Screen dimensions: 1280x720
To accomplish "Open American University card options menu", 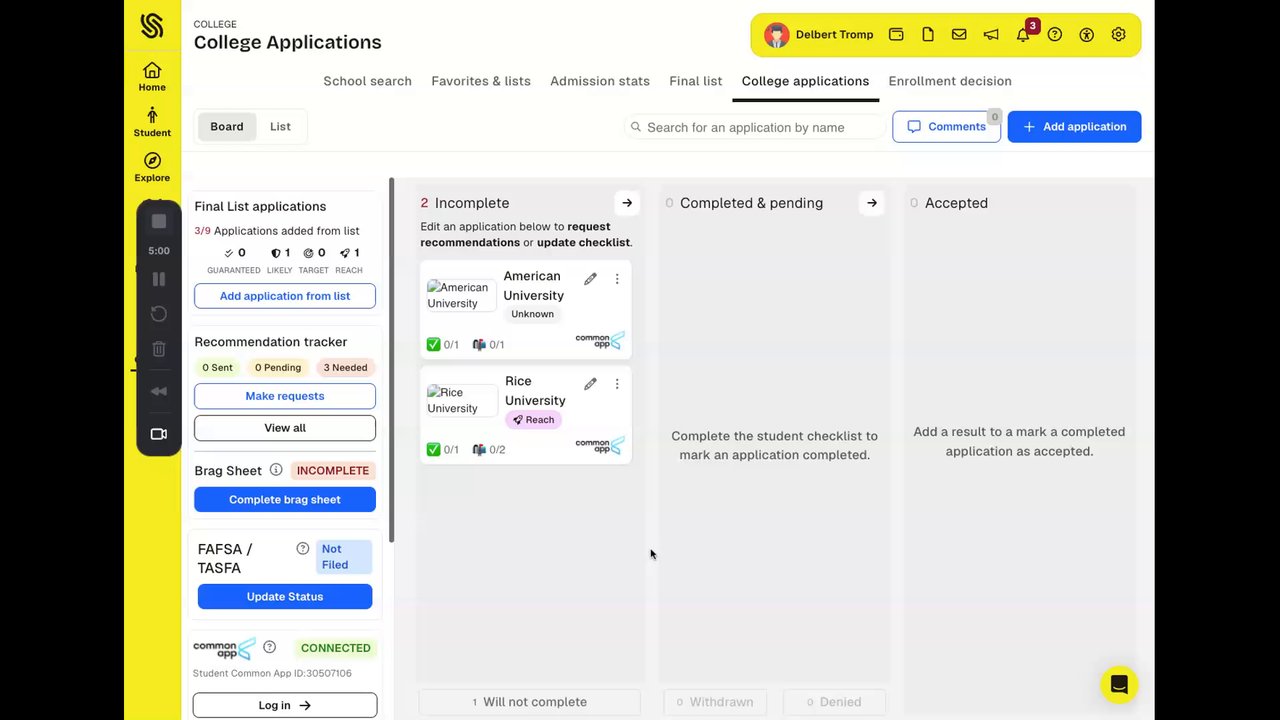I will [617, 279].
